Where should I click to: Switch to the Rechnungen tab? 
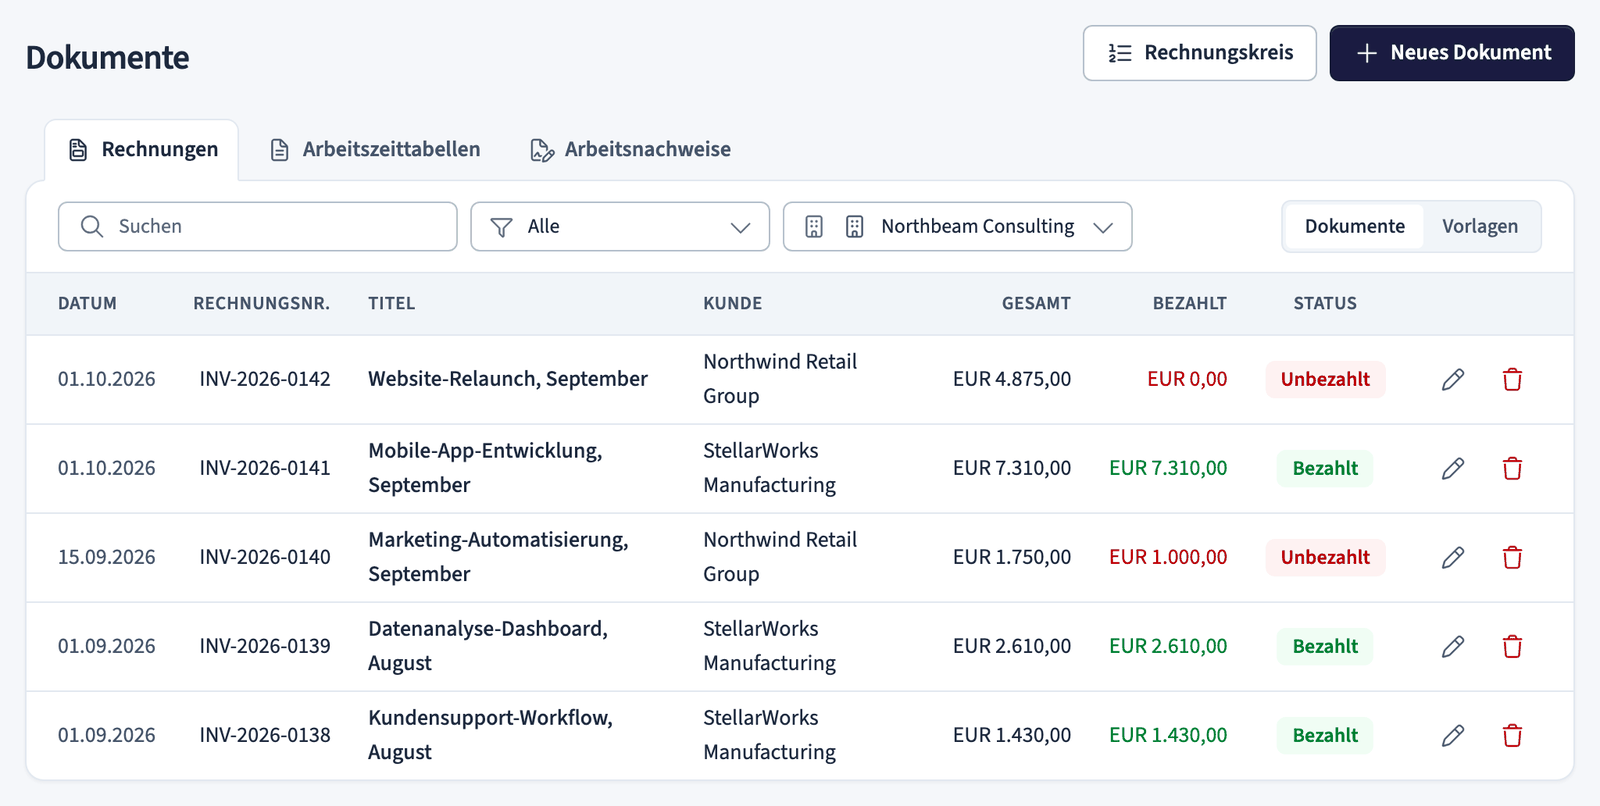tap(142, 150)
